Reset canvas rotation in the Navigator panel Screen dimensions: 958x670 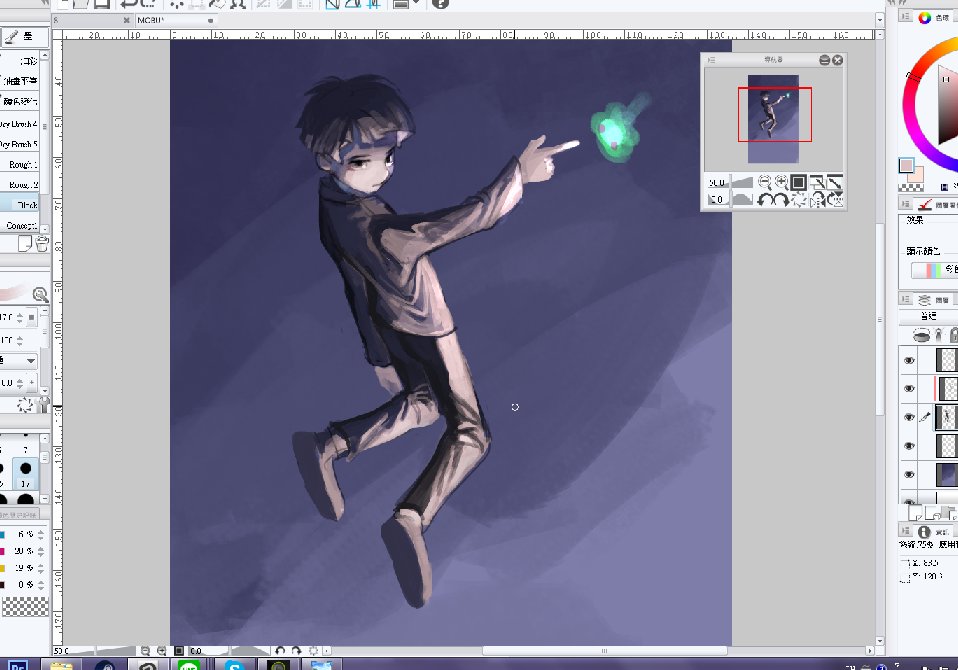pyautogui.click(x=798, y=199)
